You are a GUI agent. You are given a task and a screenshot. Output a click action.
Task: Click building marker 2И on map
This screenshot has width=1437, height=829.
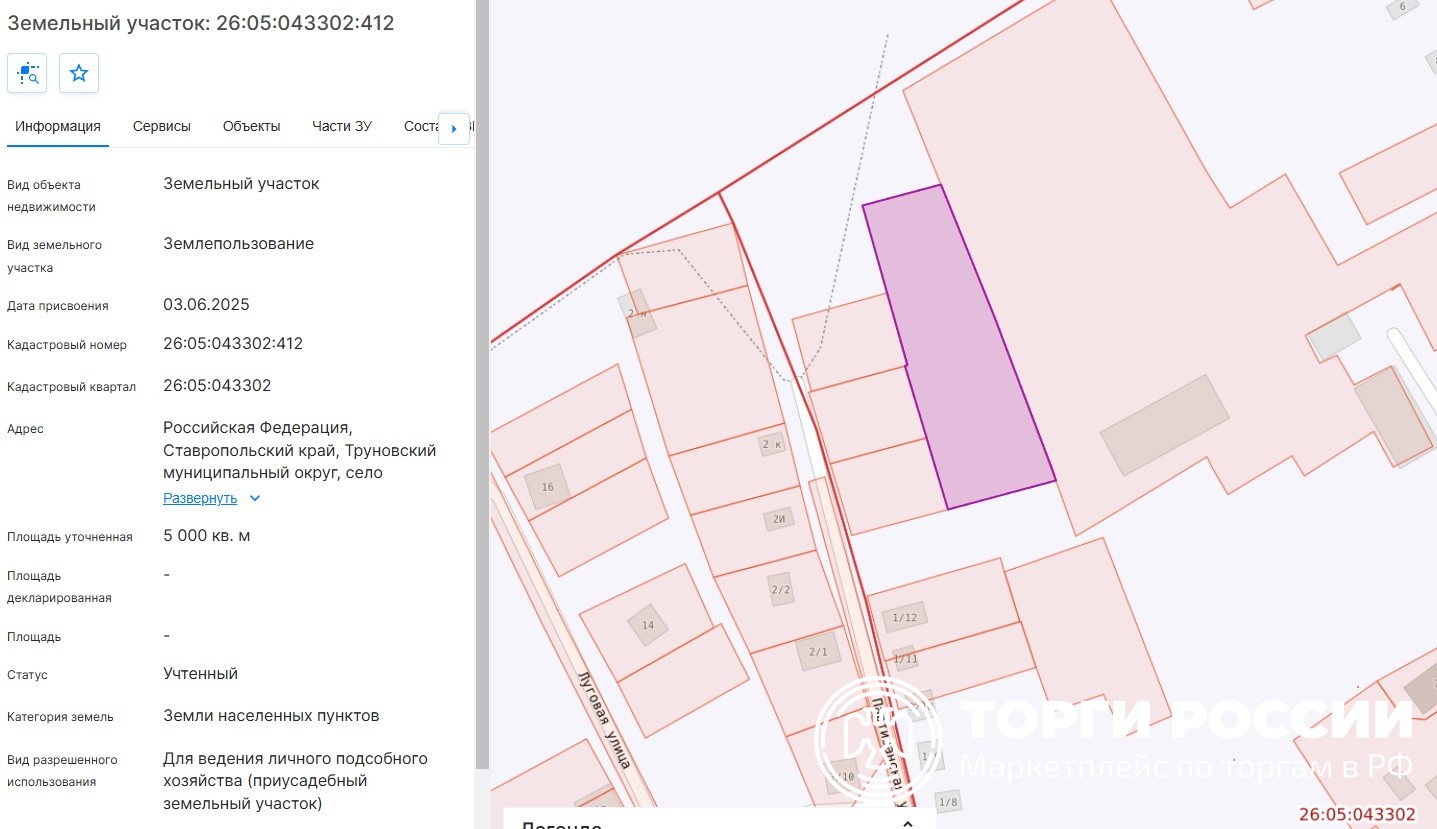point(779,518)
